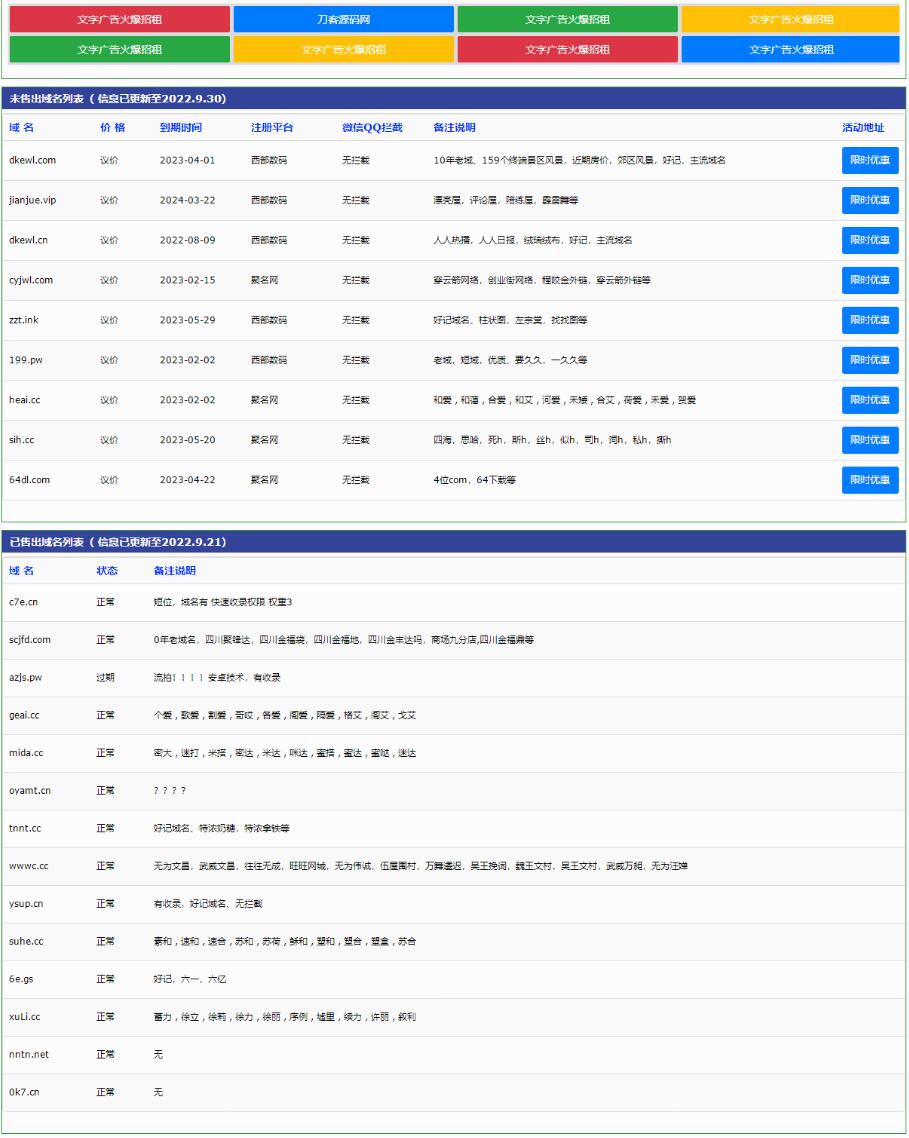Viewport: 909px width, 1138px height.
Task: Select the expired azjs.pw domain row
Action: pyautogui.click(x=26, y=678)
